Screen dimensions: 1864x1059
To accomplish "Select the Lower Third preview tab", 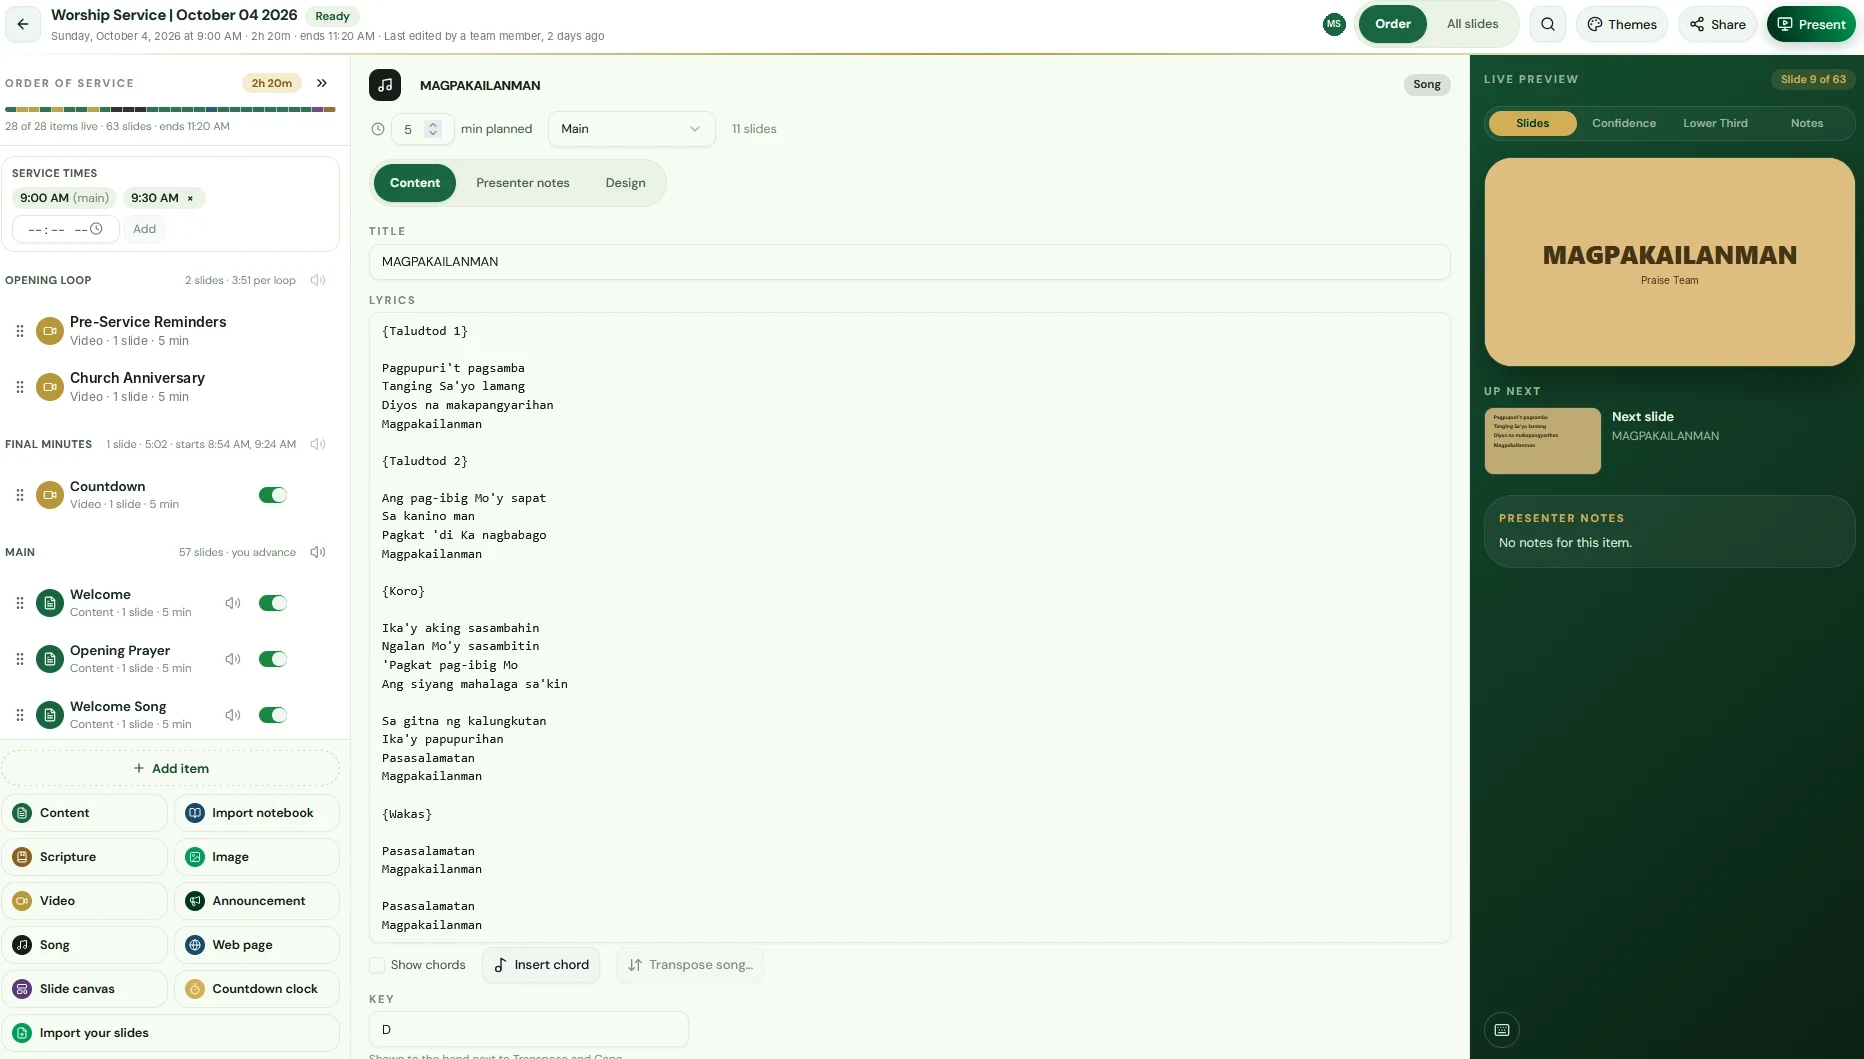I will (x=1715, y=123).
